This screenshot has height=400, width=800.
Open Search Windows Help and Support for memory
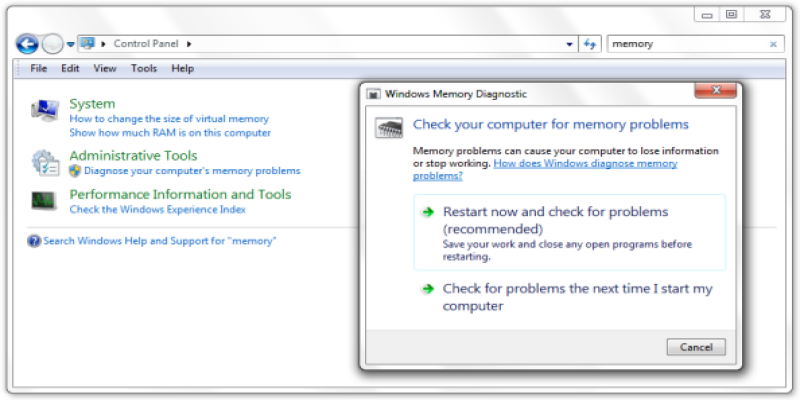160,241
